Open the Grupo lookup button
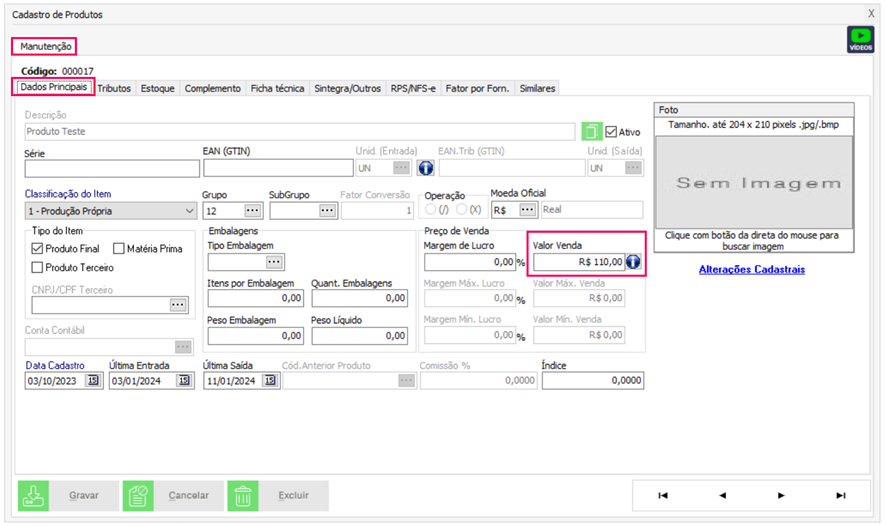The height and width of the screenshot is (526, 886). 252,211
